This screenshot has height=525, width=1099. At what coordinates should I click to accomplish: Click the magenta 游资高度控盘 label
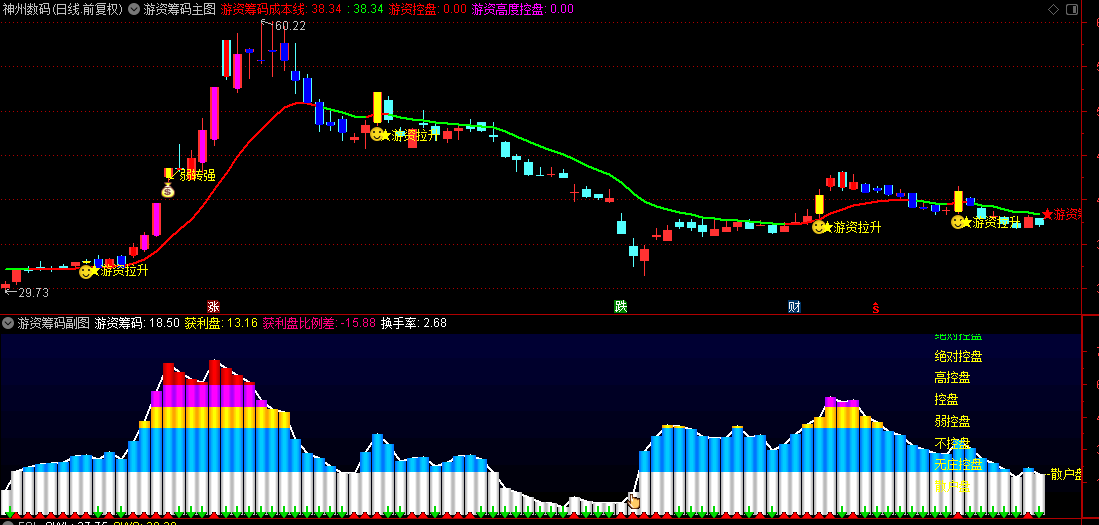[x=523, y=9]
